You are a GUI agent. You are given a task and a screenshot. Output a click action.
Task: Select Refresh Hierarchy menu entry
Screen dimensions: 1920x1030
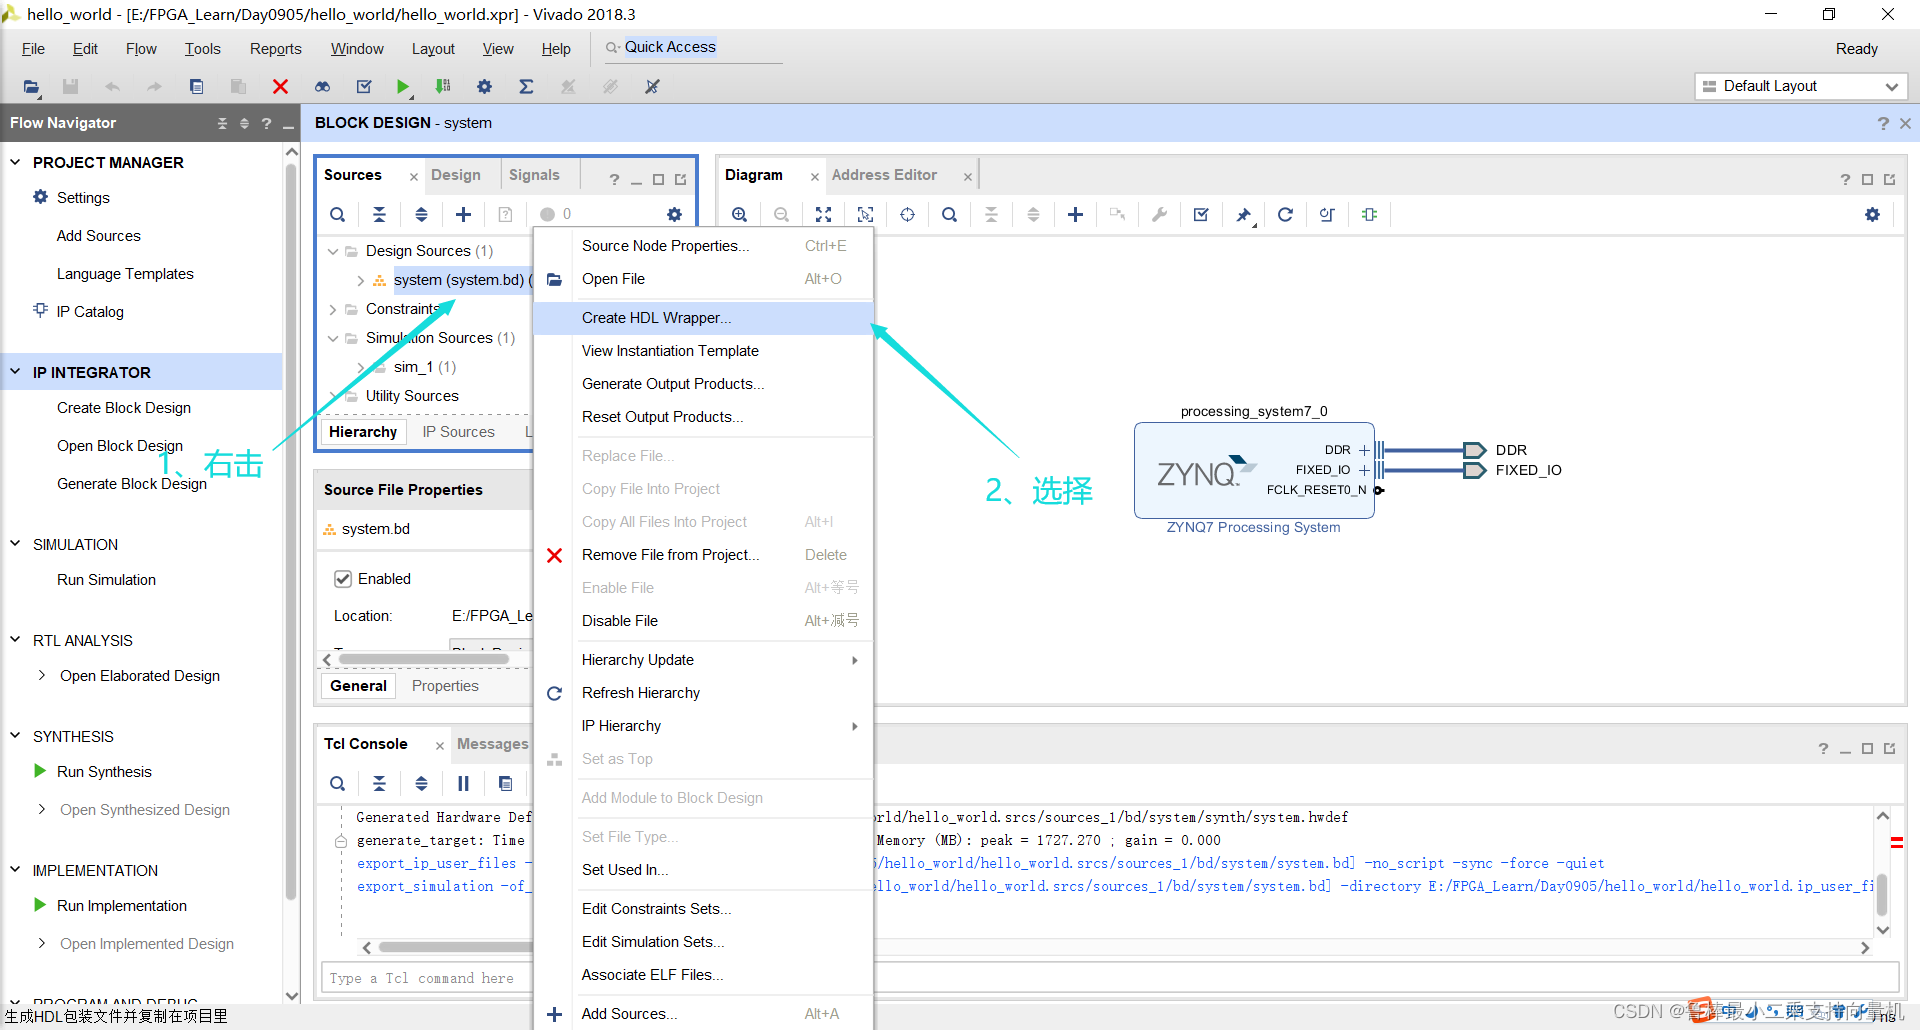[x=703, y=693]
